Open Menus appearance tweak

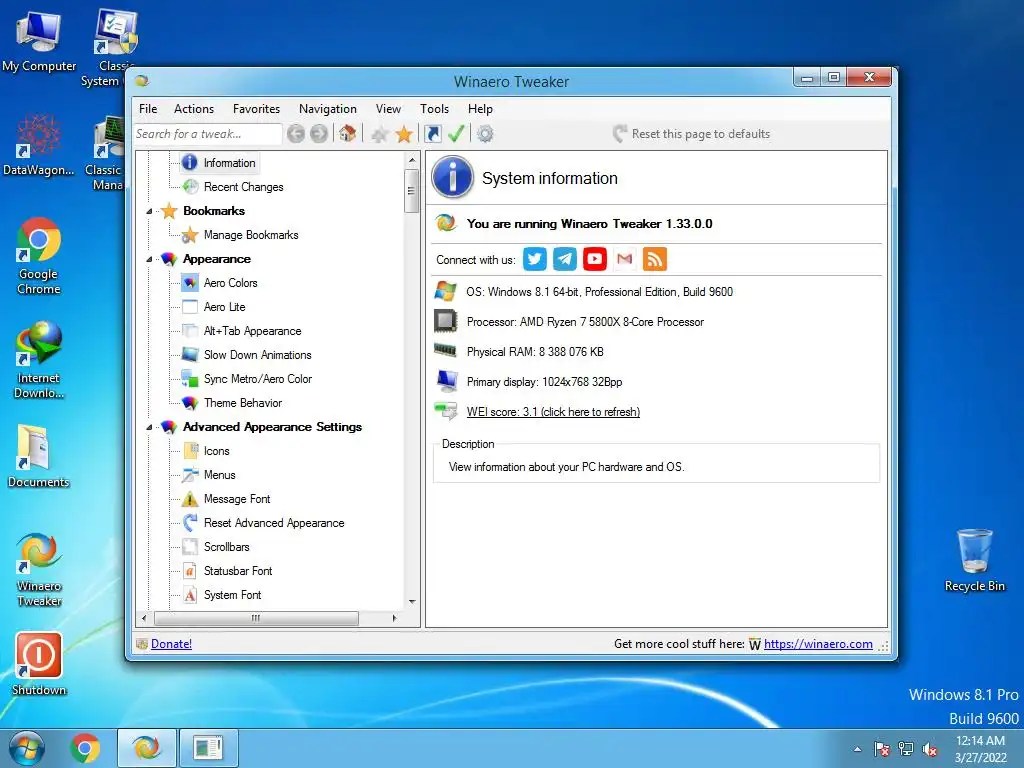point(219,475)
